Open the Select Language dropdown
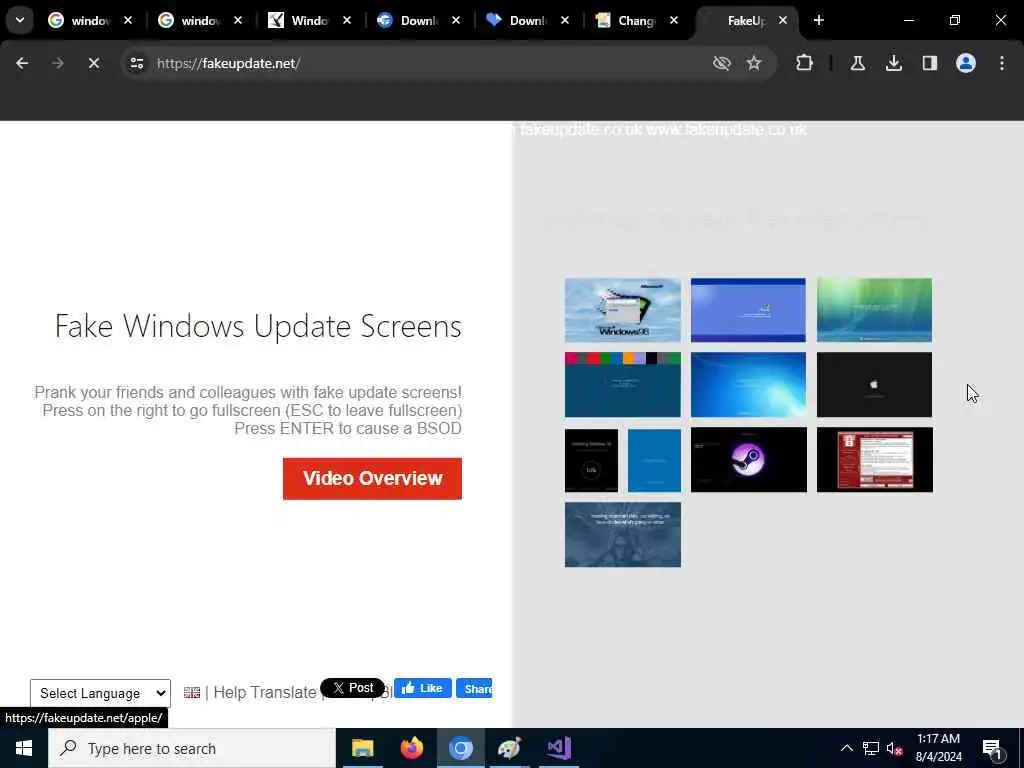Screen dimensions: 1024x768 pos(101,693)
